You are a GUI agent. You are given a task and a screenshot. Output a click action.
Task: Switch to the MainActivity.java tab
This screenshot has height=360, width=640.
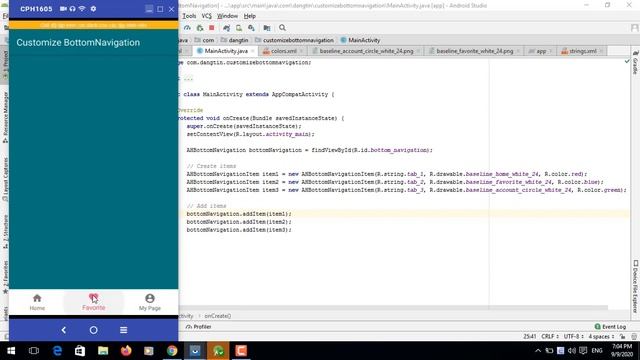[x=226, y=51]
